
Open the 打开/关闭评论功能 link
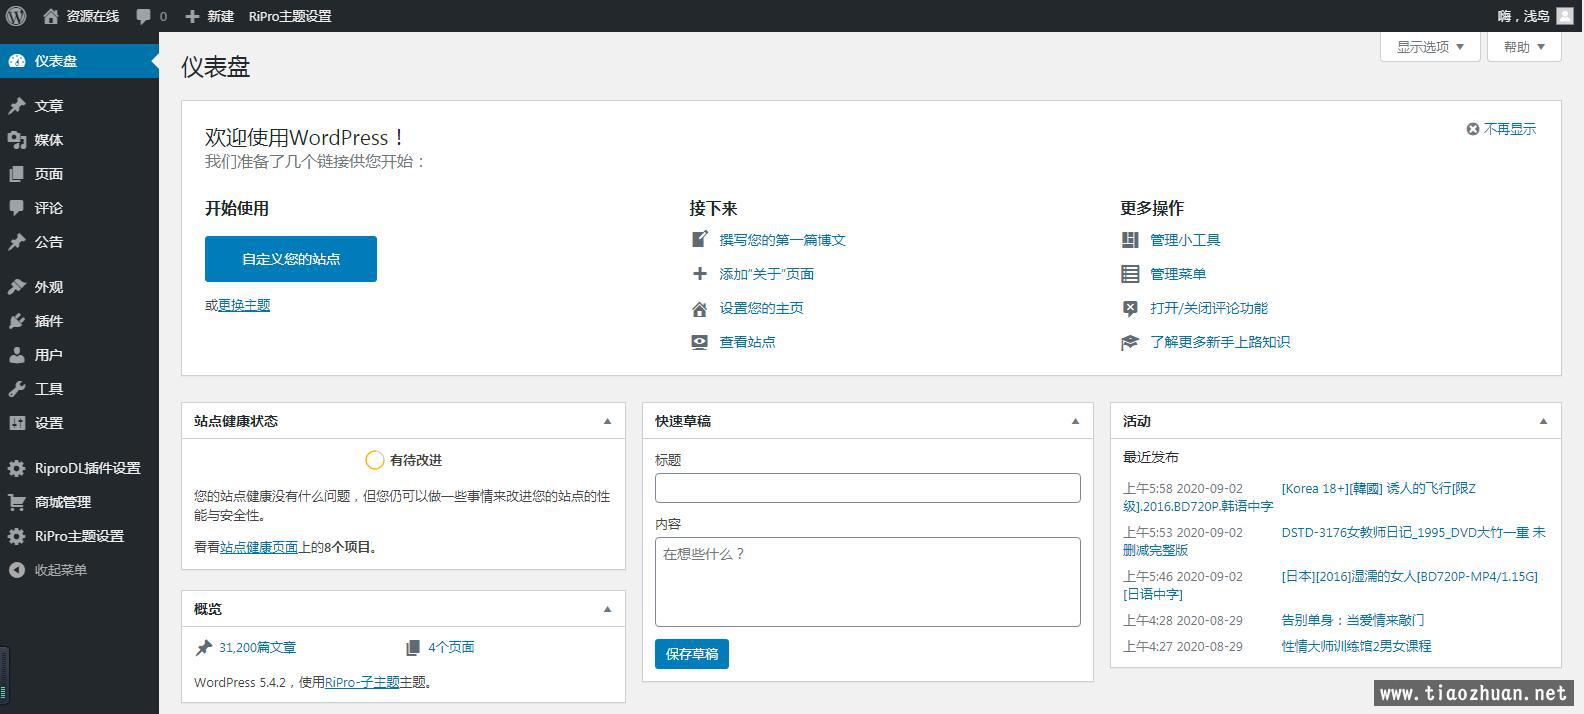pyautogui.click(x=1209, y=308)
